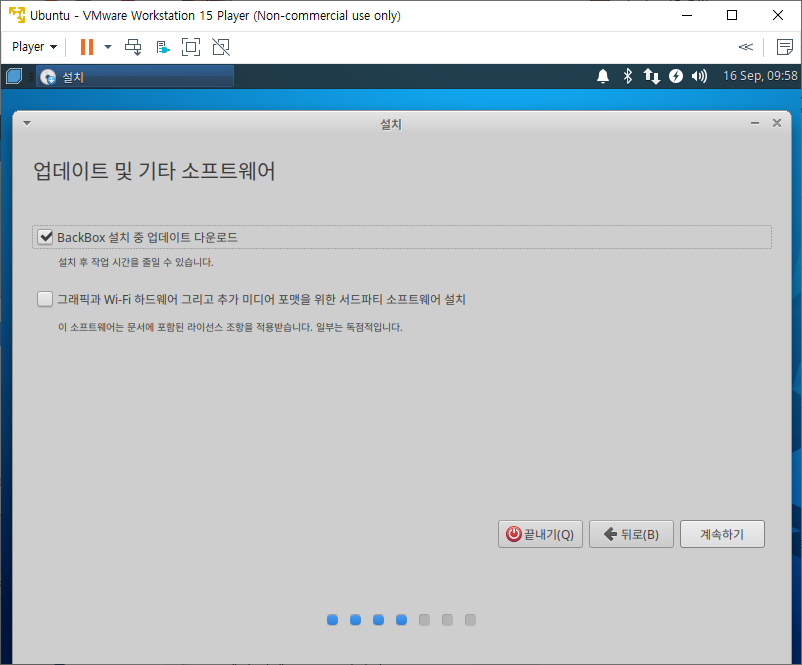
Task: Click the 끝내기(Q) quit button
Action: [540, 534]
